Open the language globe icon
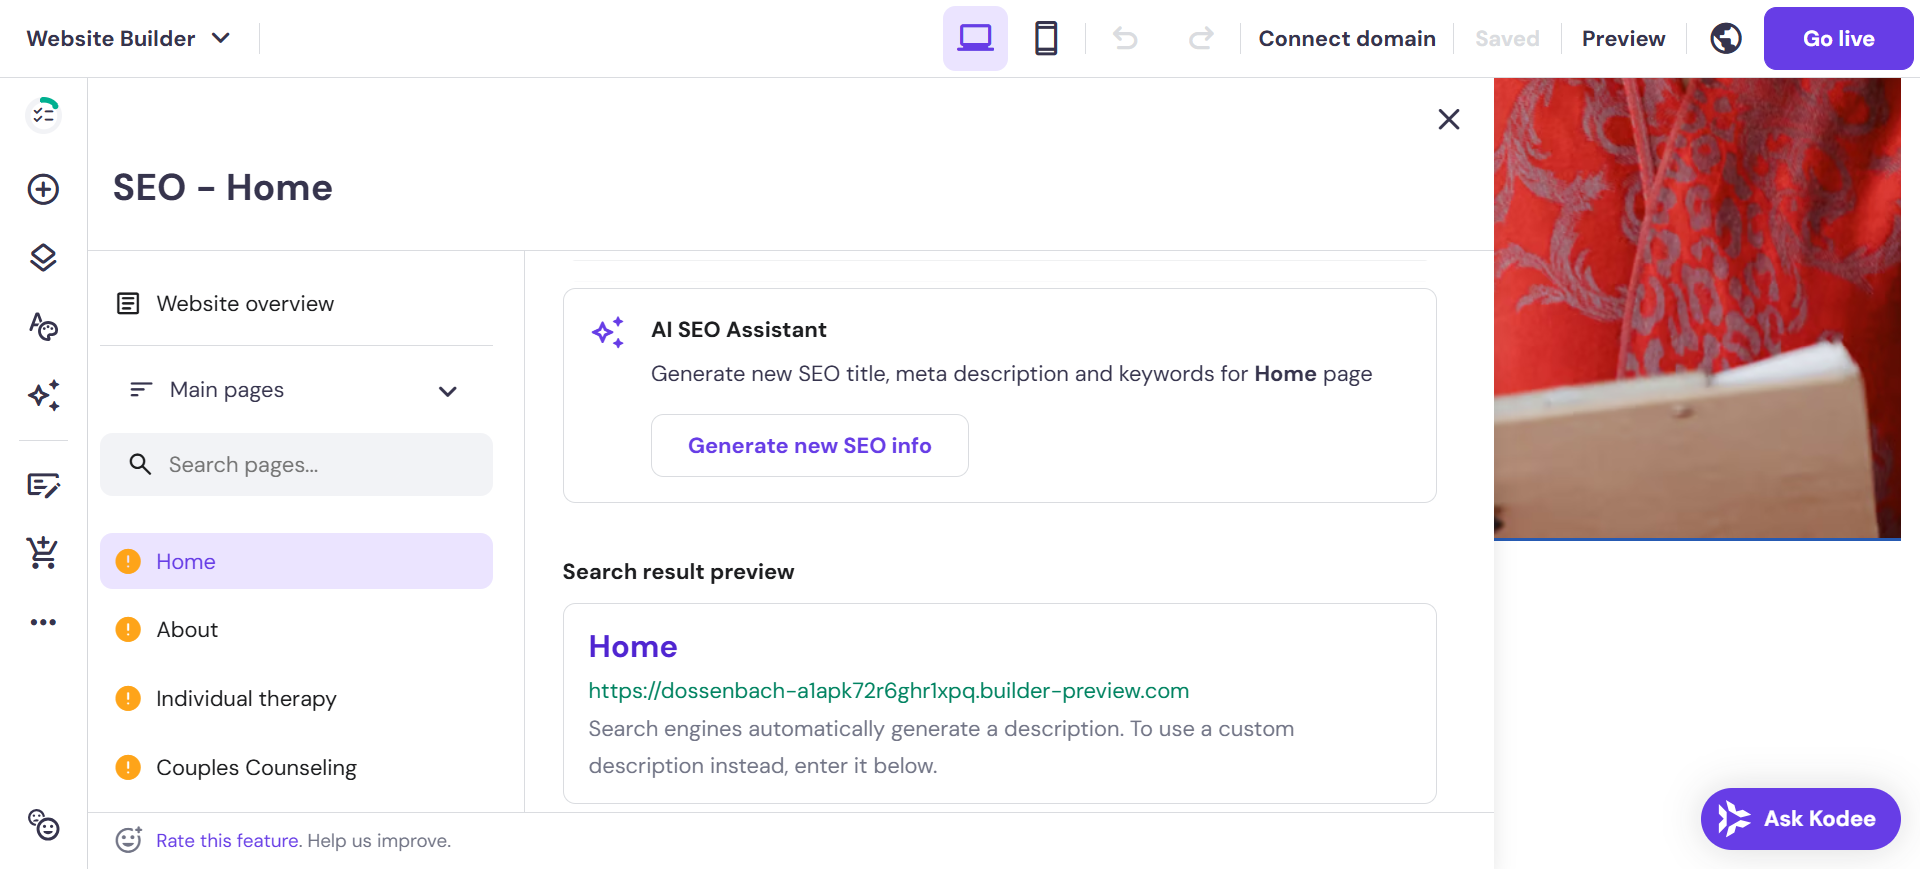This screenshot has height=869, width=1920. (x=1726, y=38)
